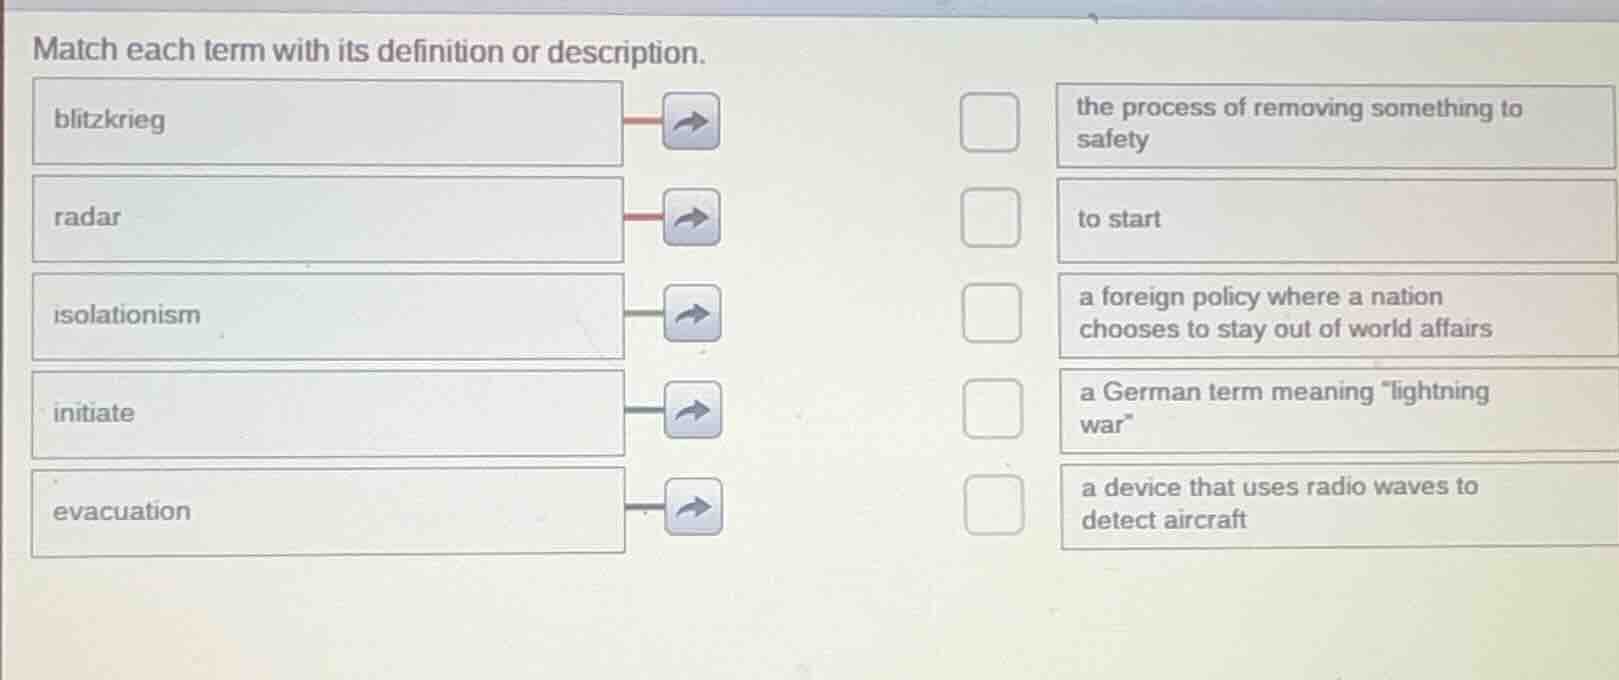Select the radar term box
The image size is (1619, 680).
tap(330, 217)
